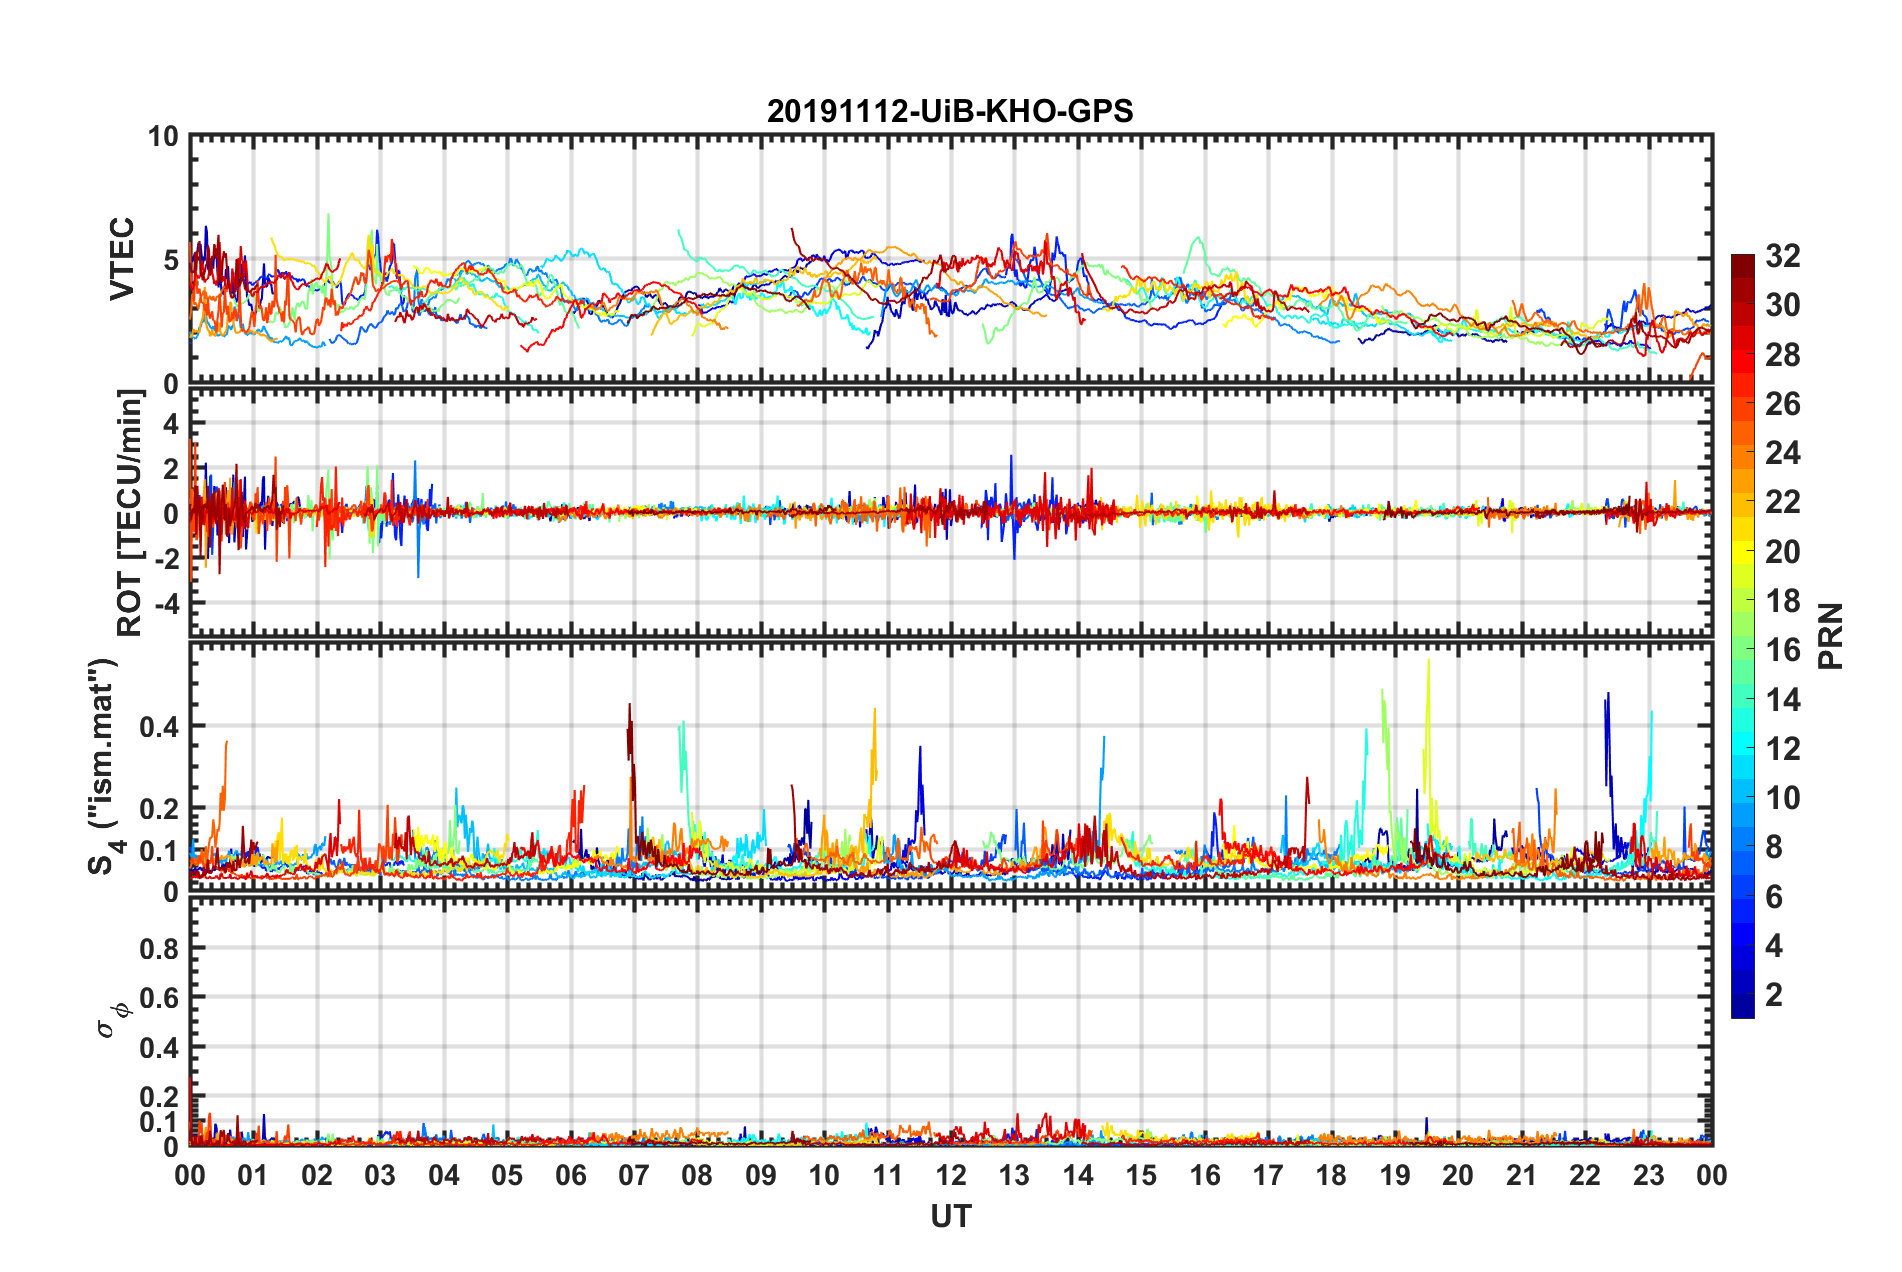Click the UT hour tick label "23"
This screenshot has width=1902, height=1272.
click(1649, 1175)
